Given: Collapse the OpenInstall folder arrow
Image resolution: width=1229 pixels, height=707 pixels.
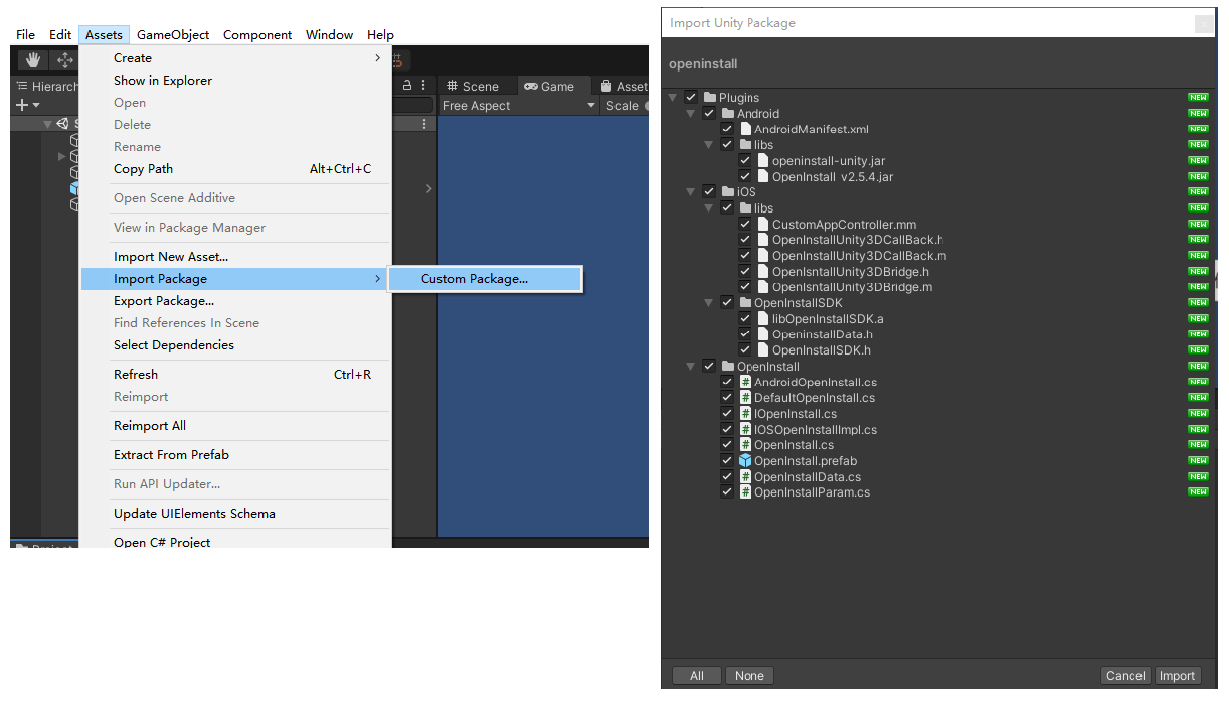Looking at the screenshot, I should 691,367.
